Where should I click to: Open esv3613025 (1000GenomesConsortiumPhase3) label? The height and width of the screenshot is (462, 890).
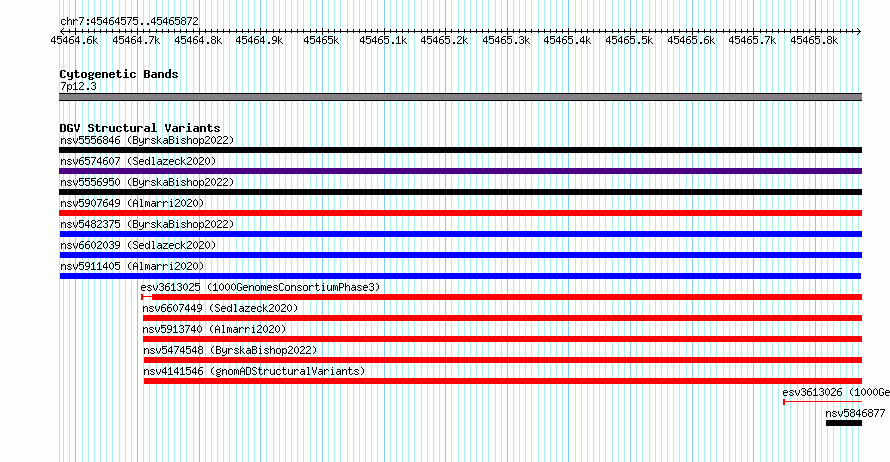click(x=260, y=287)
